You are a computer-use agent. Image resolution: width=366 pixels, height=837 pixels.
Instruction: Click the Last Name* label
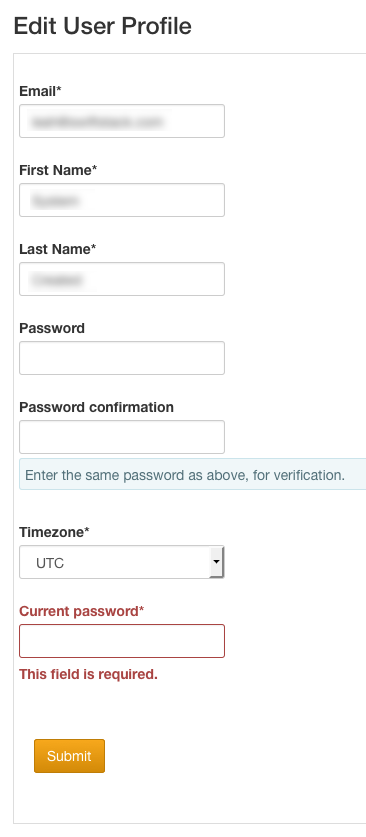pyautogui.click(x=58, y=249)
